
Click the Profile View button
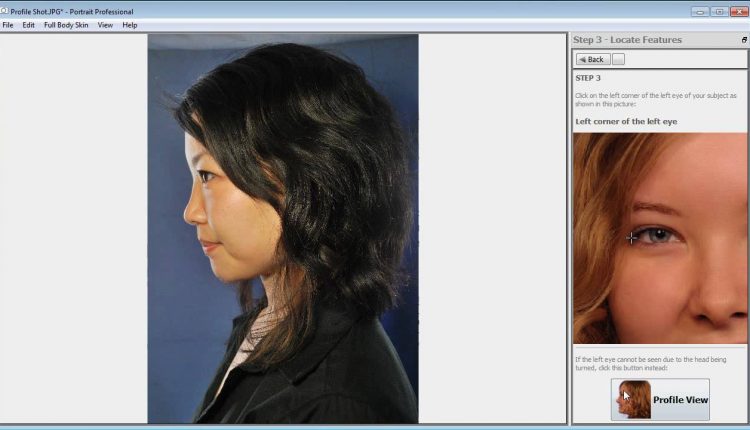[660, 399]
